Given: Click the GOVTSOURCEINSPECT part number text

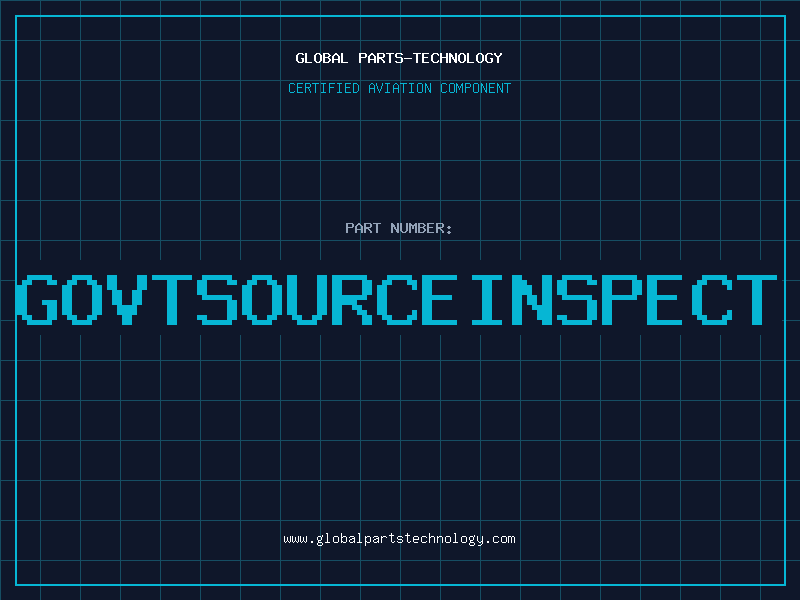Looking at the screenshot, I should 396,299.
